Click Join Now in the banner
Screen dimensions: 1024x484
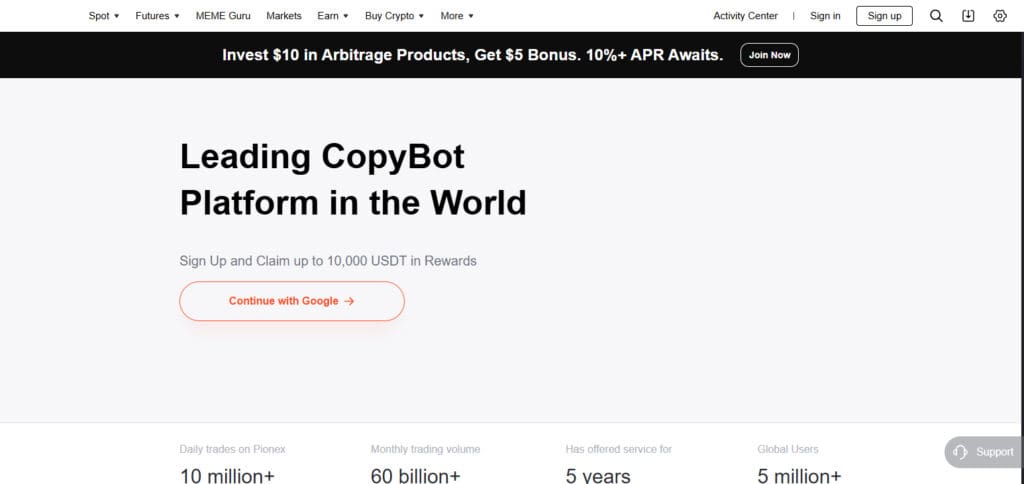point(769,55)
